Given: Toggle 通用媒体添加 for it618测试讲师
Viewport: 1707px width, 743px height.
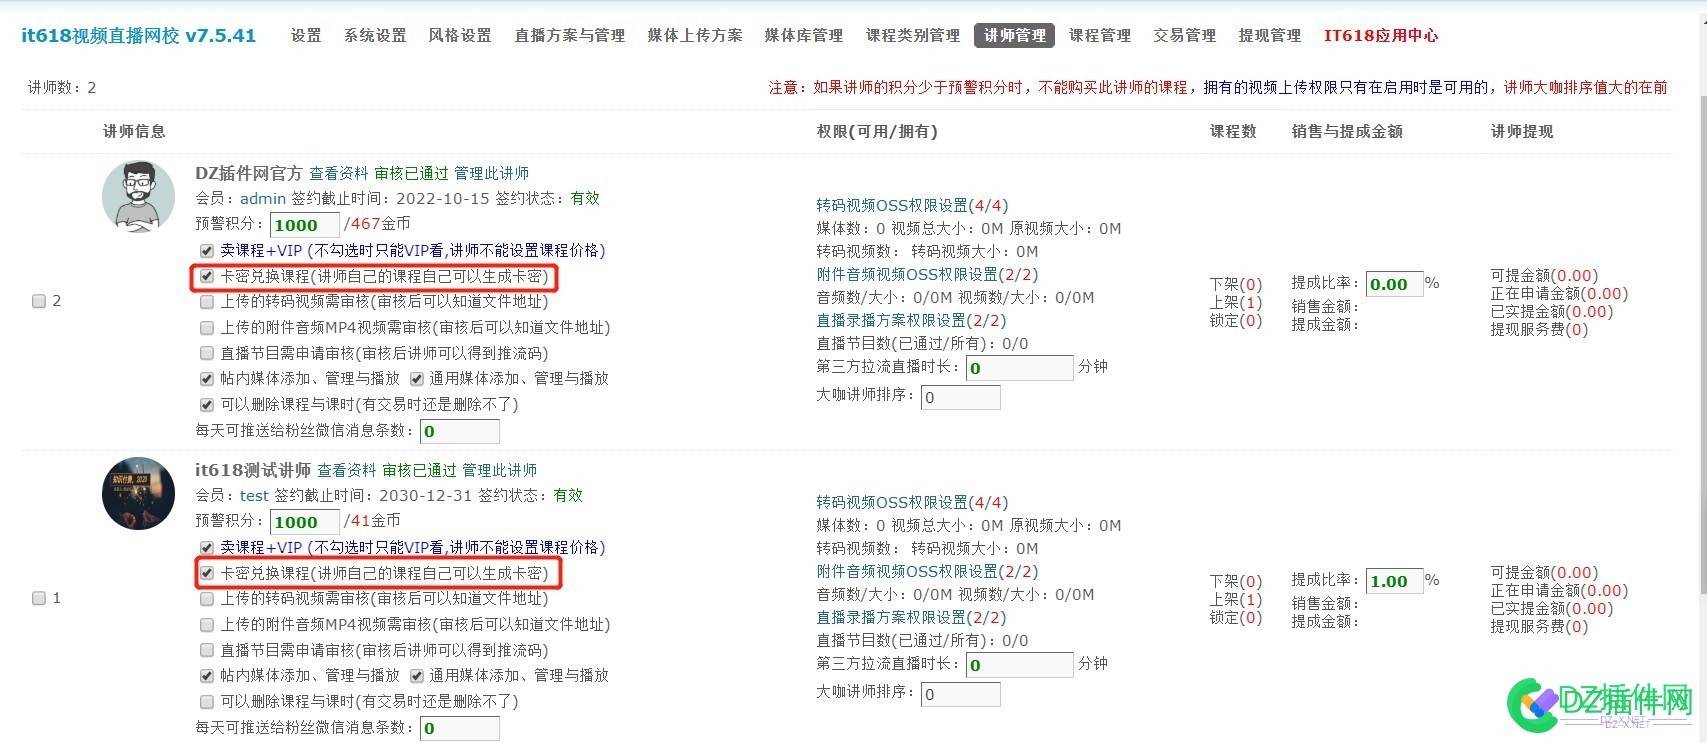Looking at the screenshot, I should click(417, 676).
